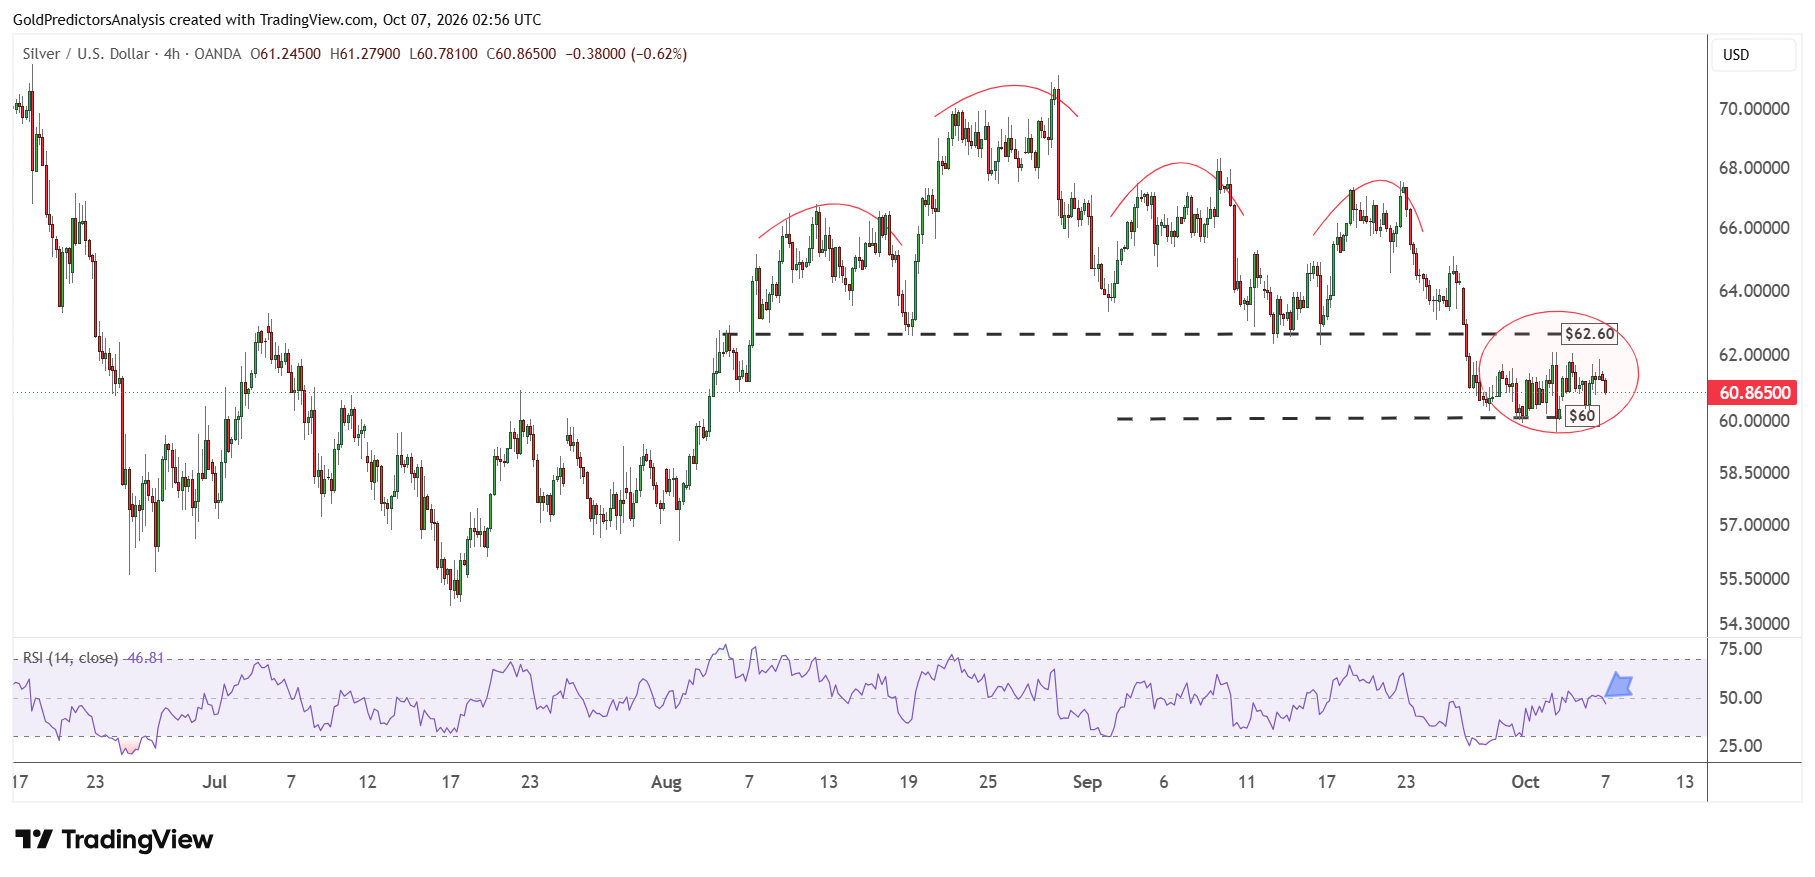Image resolution: width=1815 pixels, height=877 pixels.
Task: Click the 54.30000 price axis label
Action: point(1754,624)
